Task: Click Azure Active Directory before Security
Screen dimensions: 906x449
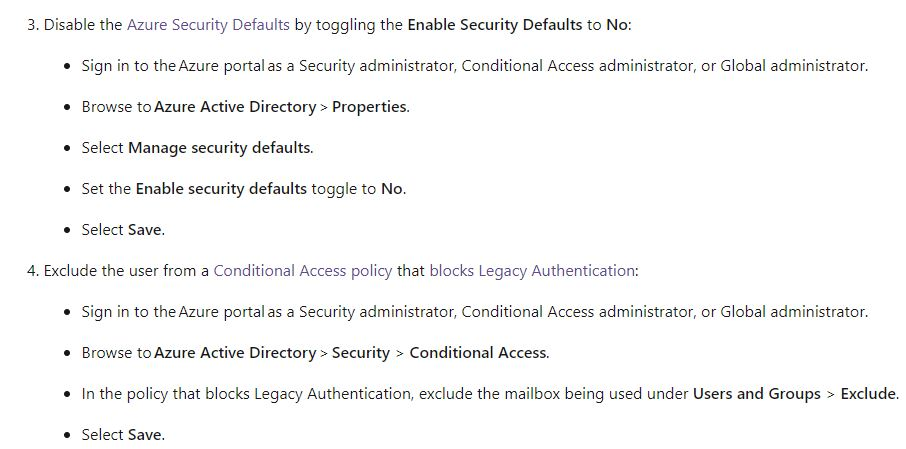Action: pyautogui.click(x=235, y=352)
